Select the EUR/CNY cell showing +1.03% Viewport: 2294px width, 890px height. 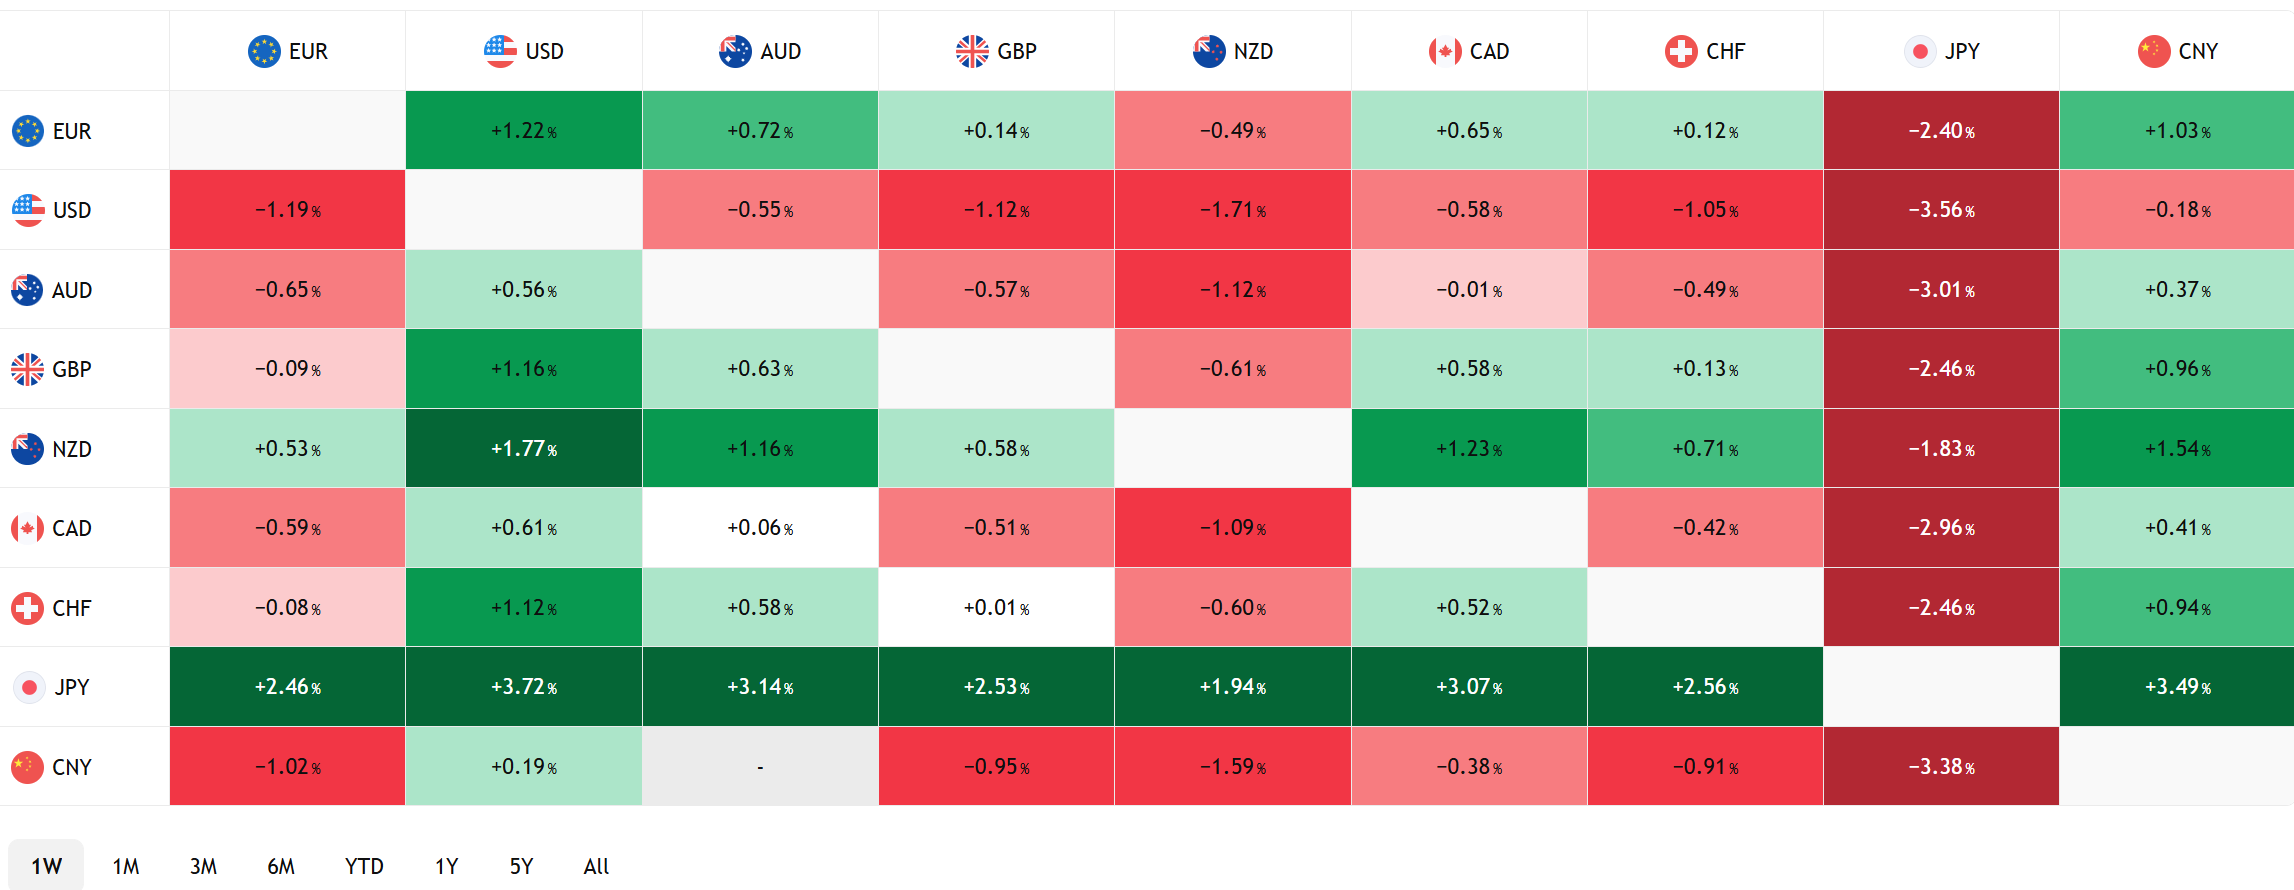pyautogui.click(x=2177, y=131)
